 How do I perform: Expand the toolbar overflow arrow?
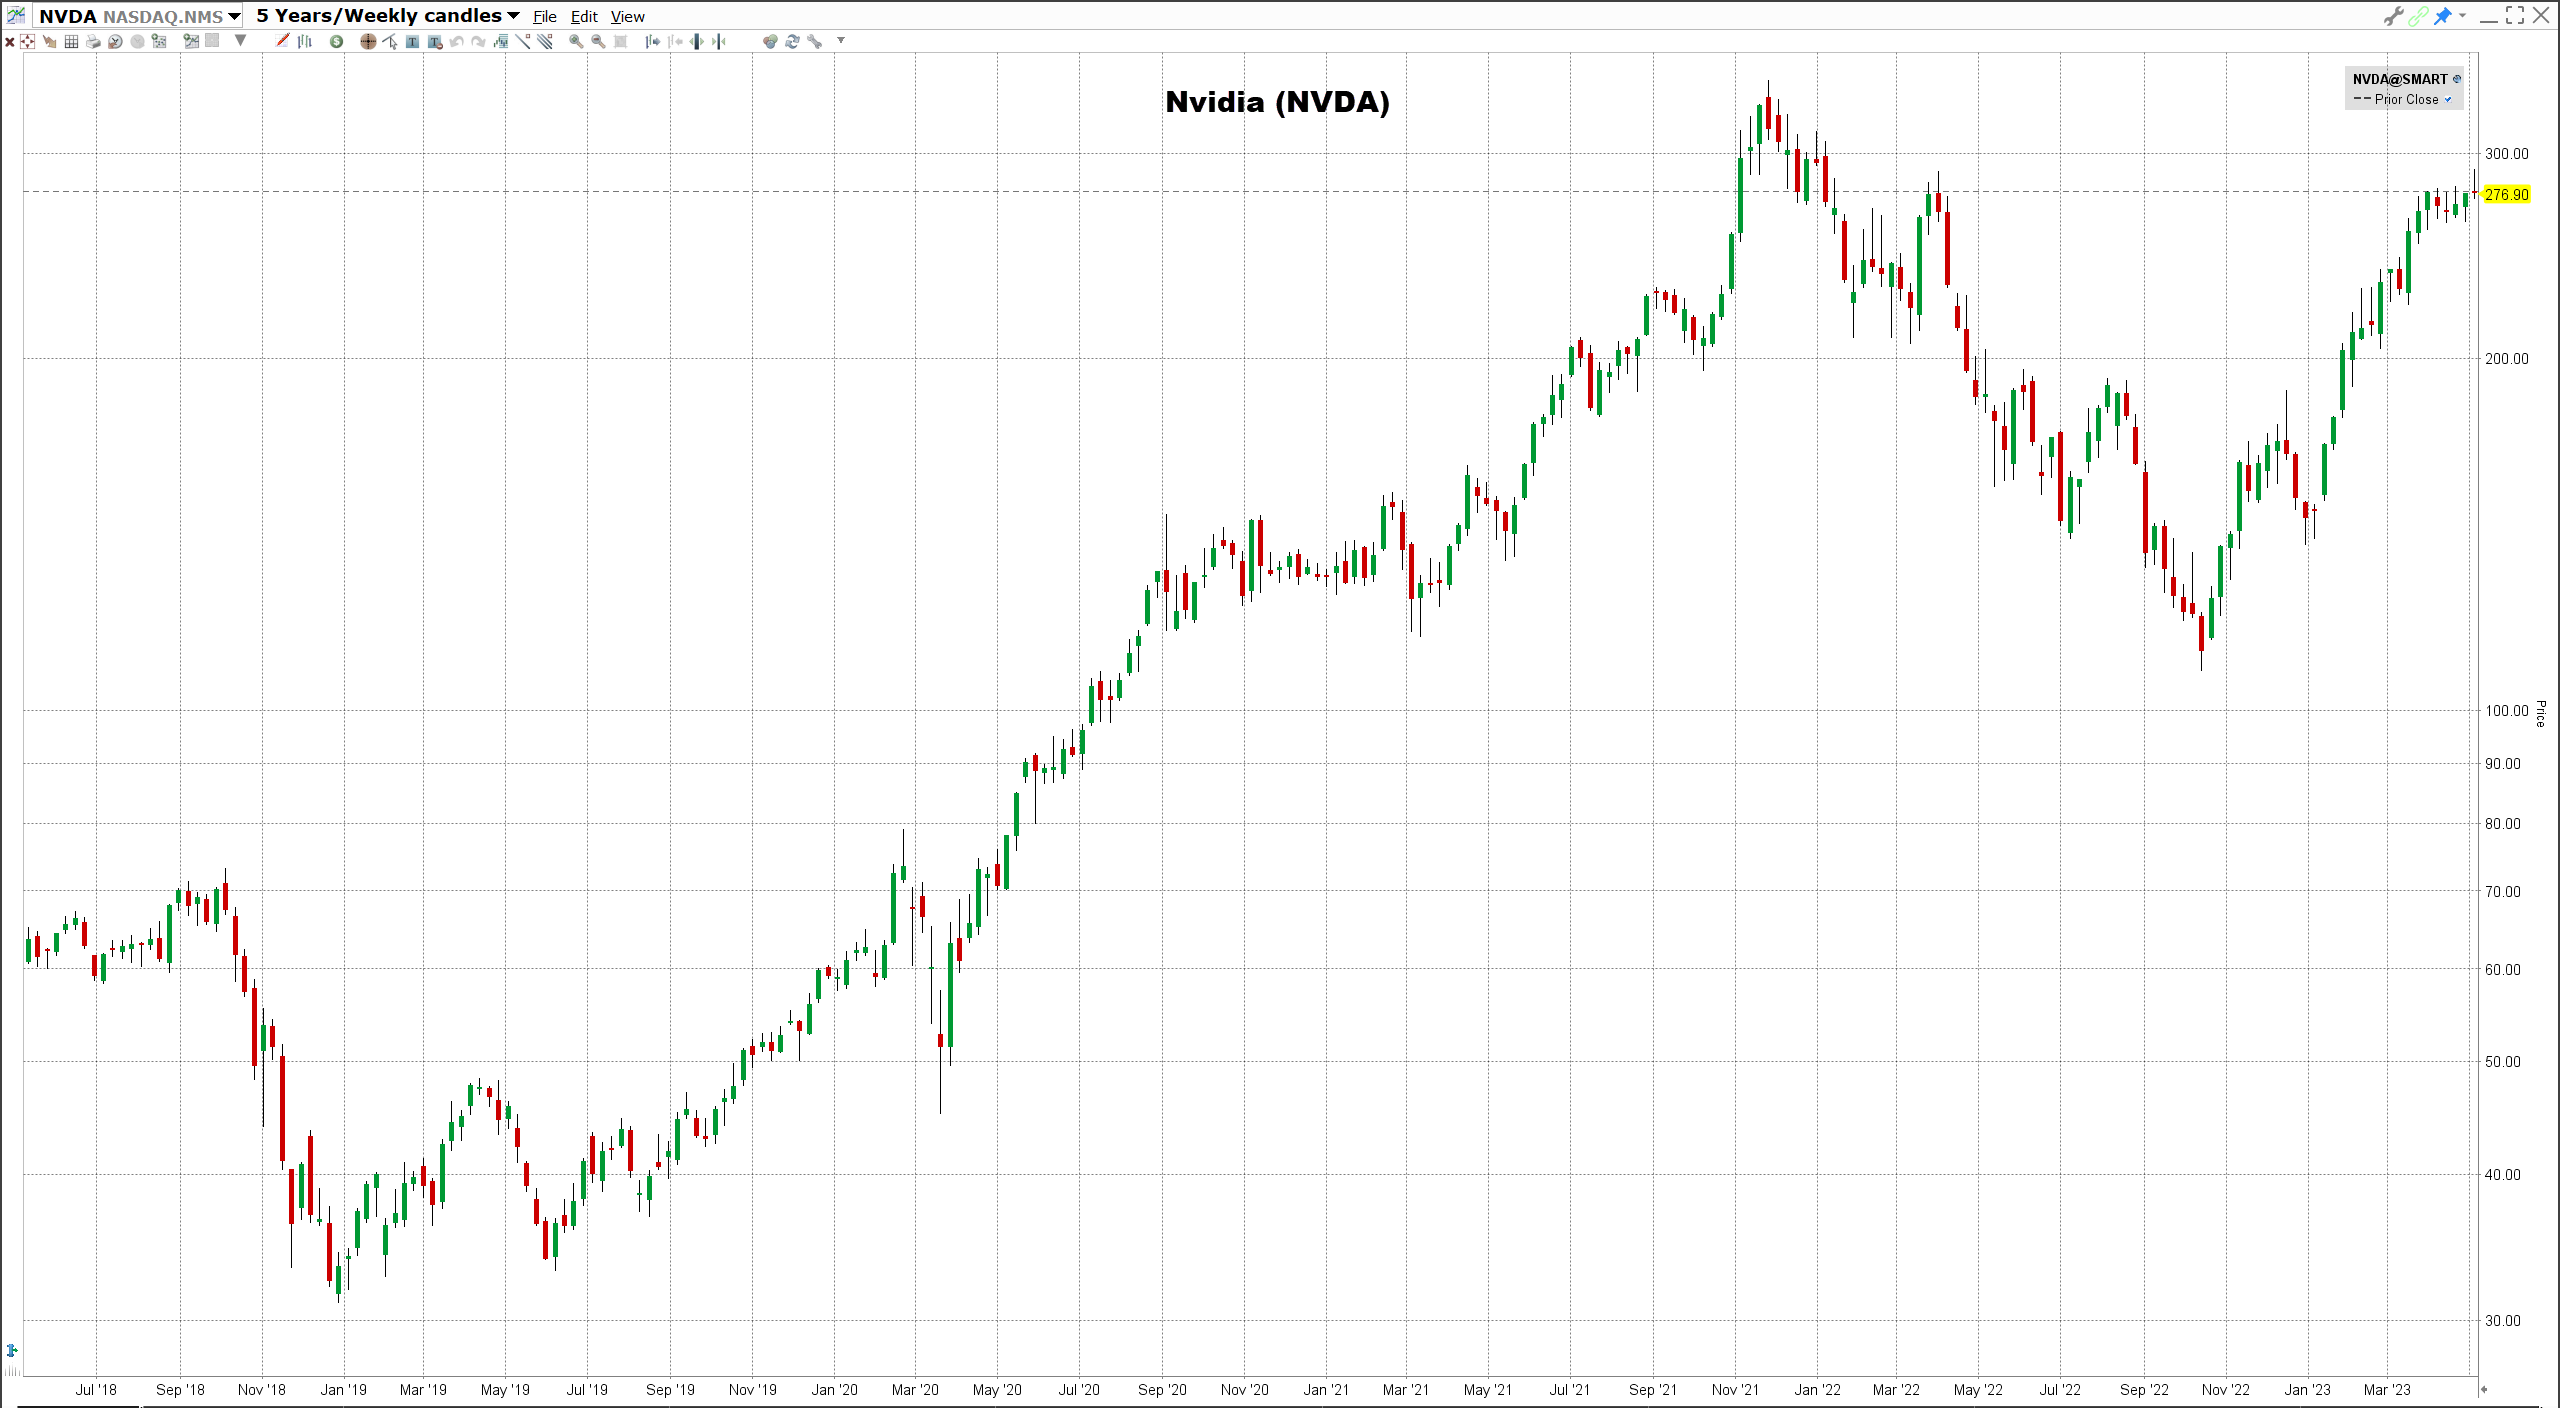pos(841,41)
